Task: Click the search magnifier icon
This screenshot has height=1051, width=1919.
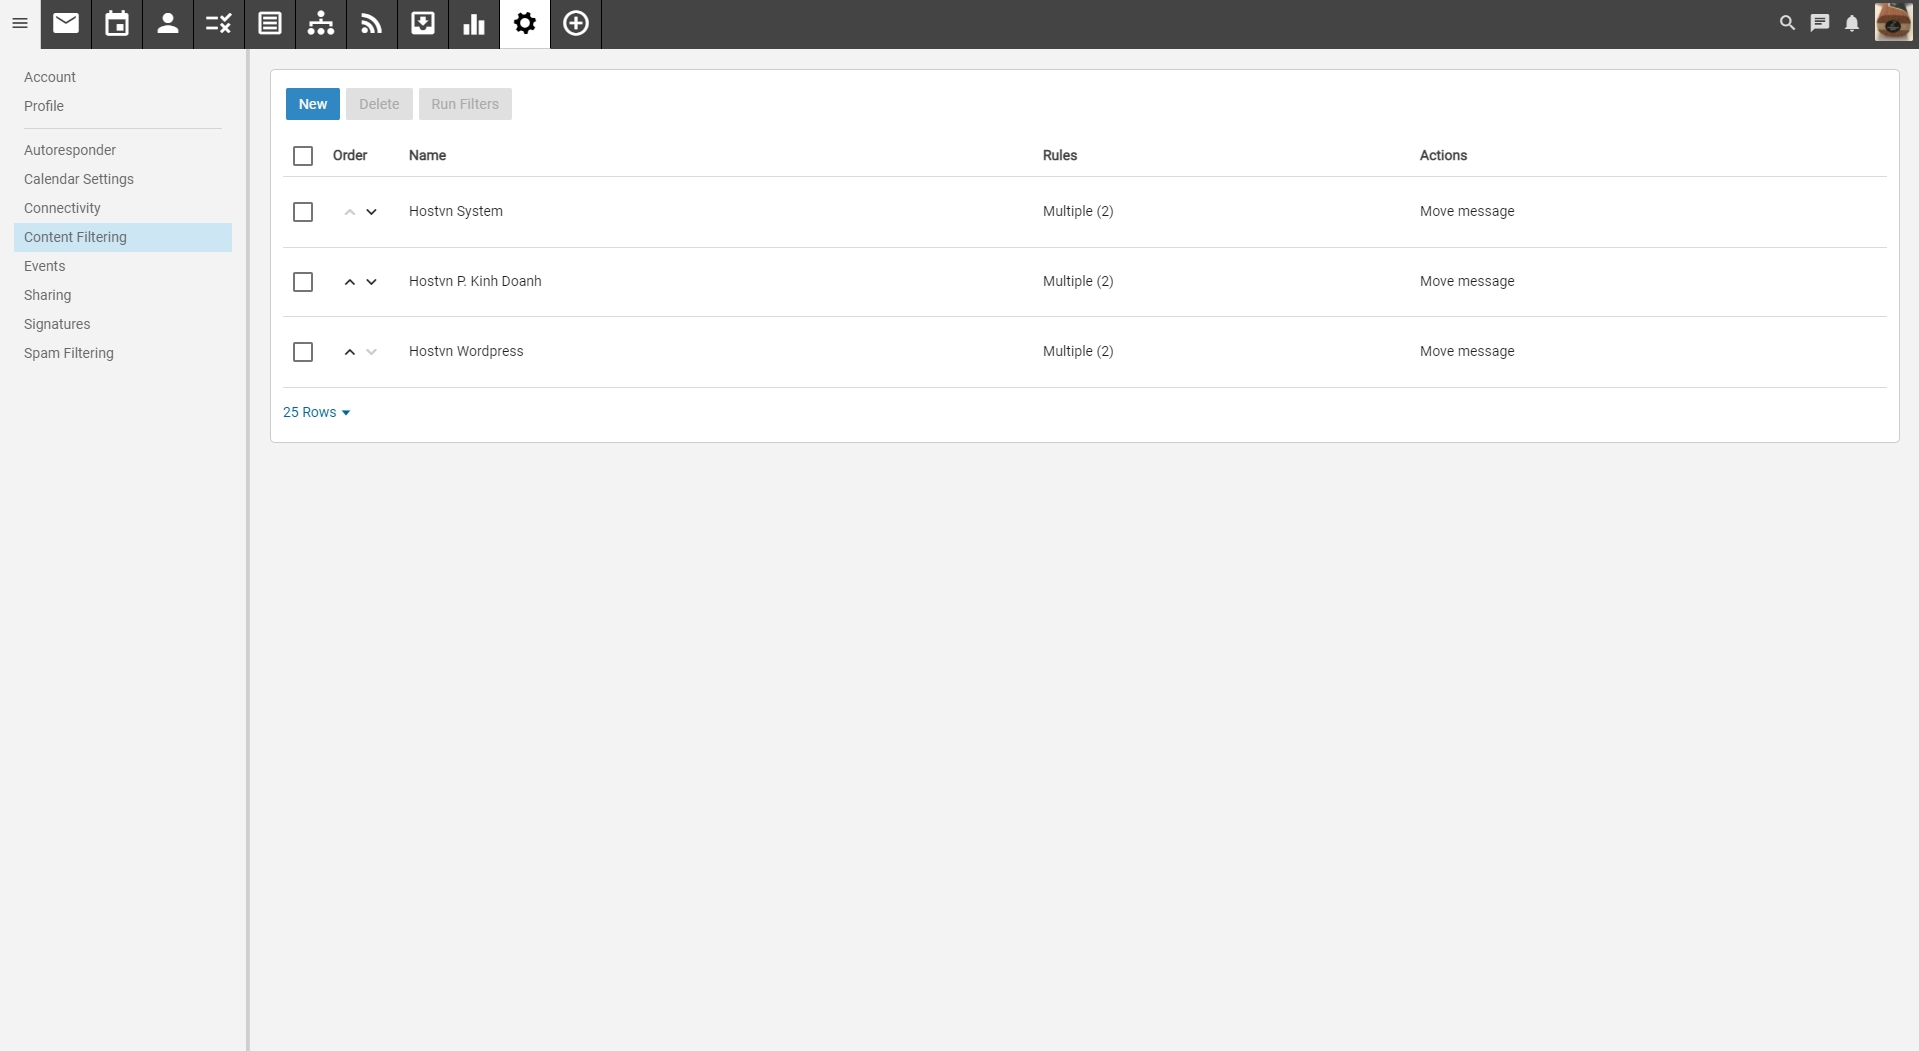Action: (1787, 22)
